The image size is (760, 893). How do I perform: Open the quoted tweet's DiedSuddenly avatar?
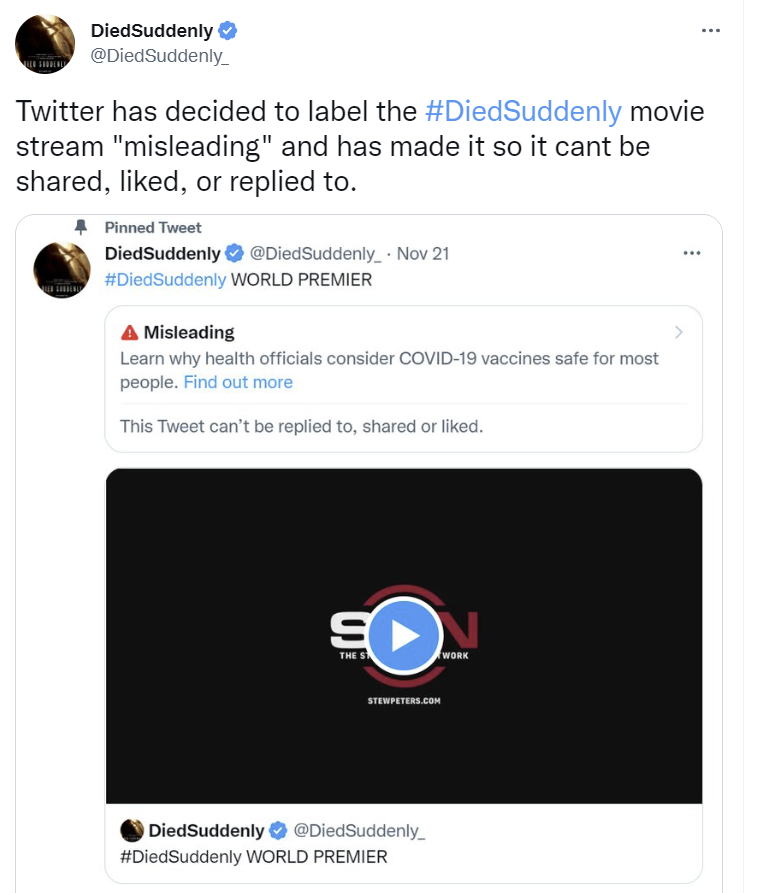pyautogui.click(x=62, y=270)
